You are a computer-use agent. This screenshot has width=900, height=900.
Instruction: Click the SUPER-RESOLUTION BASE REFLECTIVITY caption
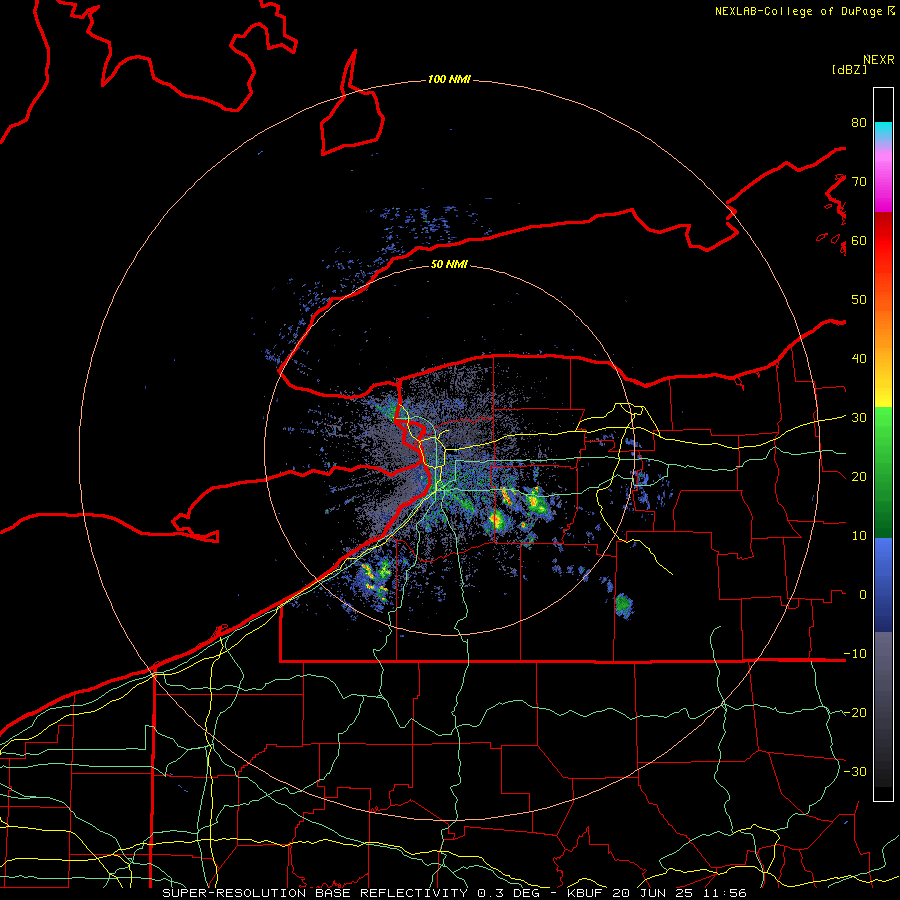(315, 893)
